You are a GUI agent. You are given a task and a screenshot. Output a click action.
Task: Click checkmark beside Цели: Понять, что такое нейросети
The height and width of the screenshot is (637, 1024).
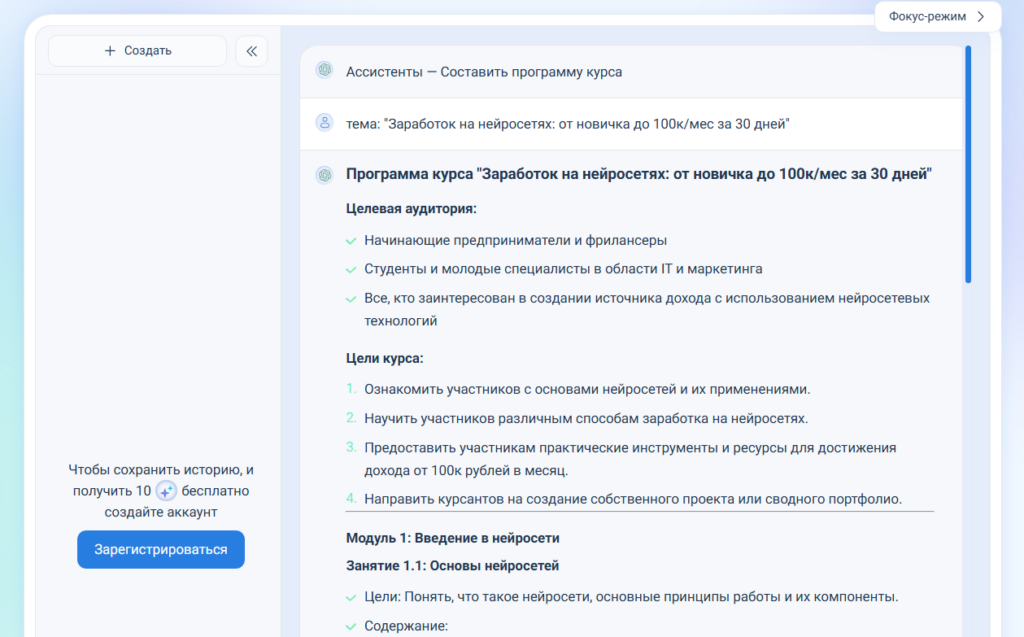[x=351, y=598]
